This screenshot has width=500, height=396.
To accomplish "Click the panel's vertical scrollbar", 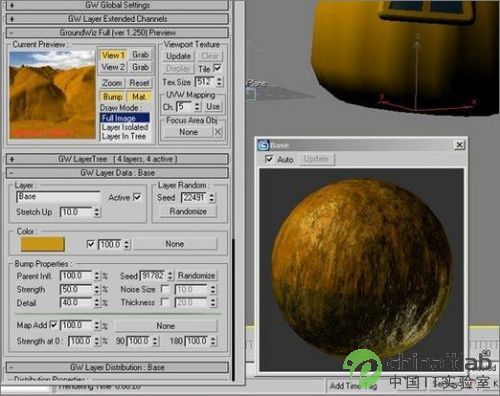I will pyautogui.click(x=233, y=310).
